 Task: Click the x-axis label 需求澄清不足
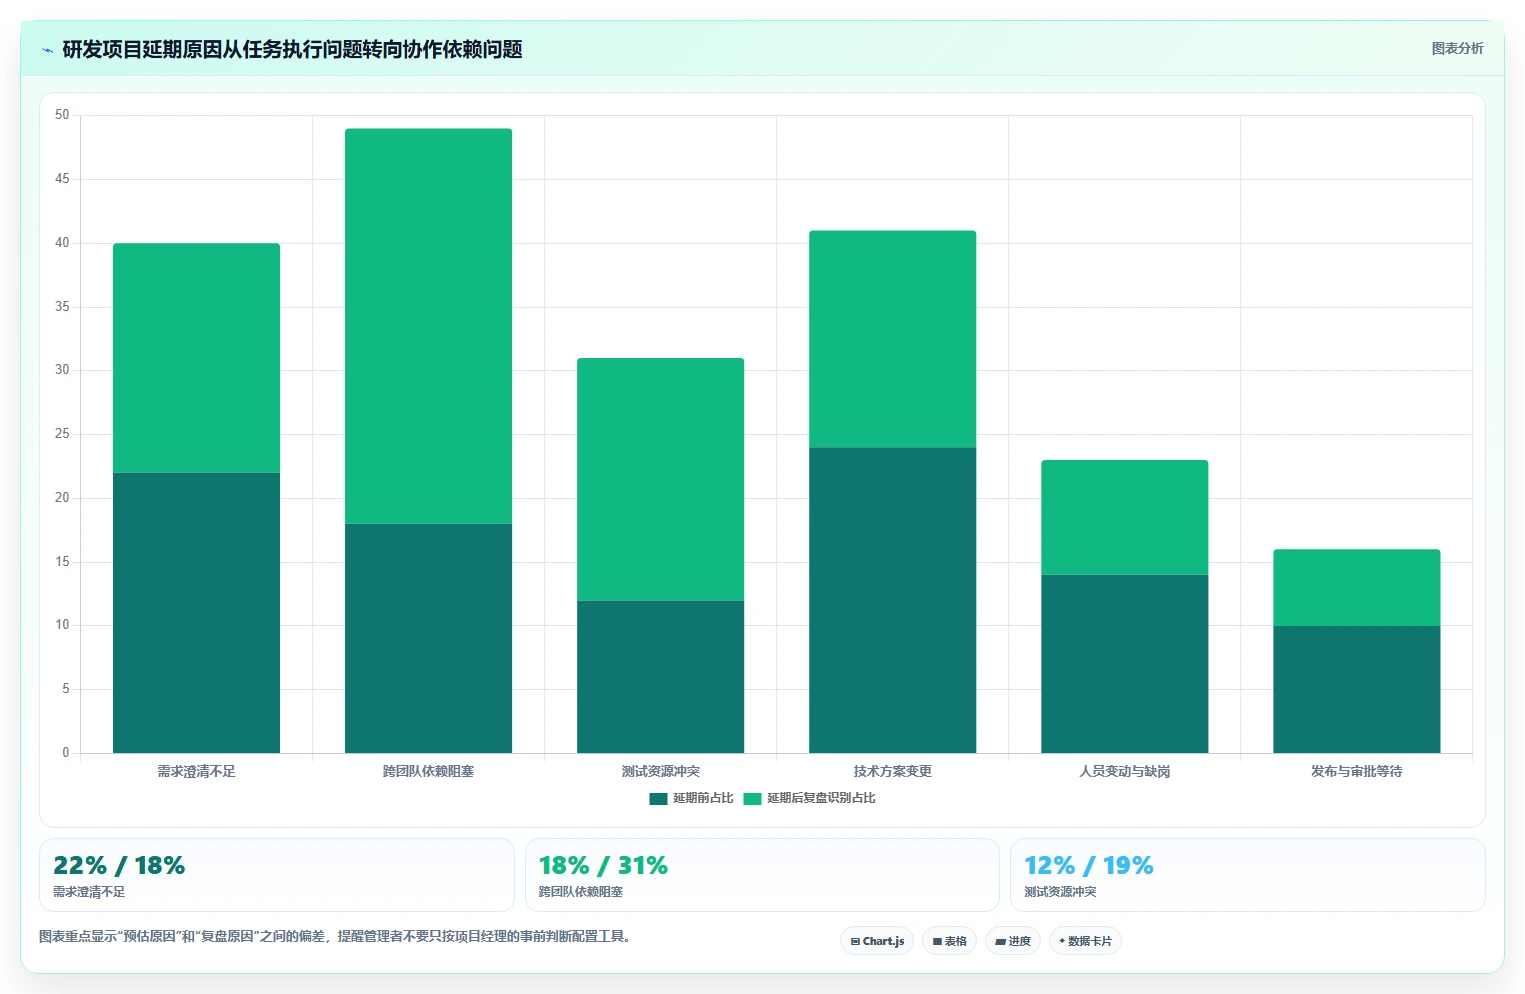[196, 771]
